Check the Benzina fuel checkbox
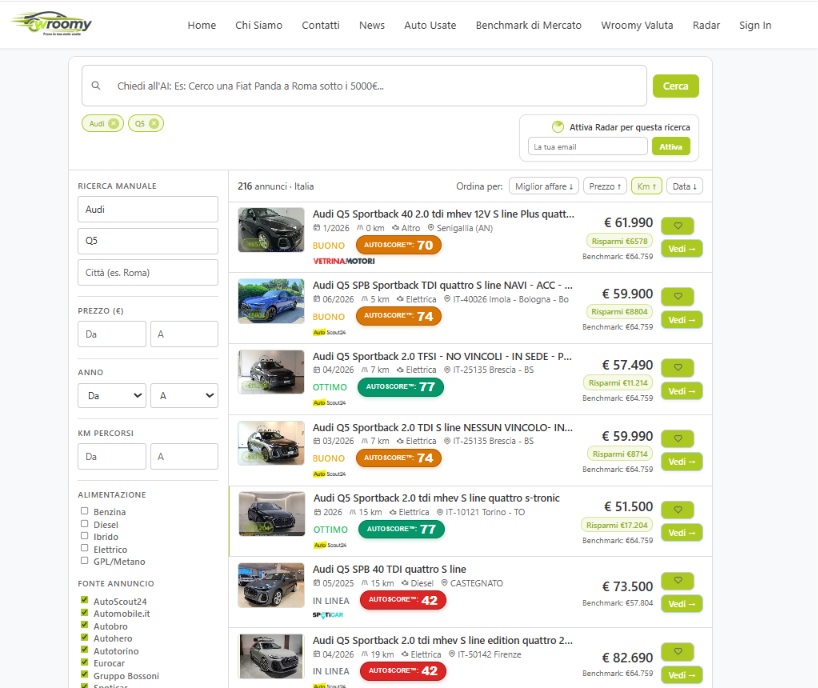This screenshot has height=688, width=818. point(85,511)
